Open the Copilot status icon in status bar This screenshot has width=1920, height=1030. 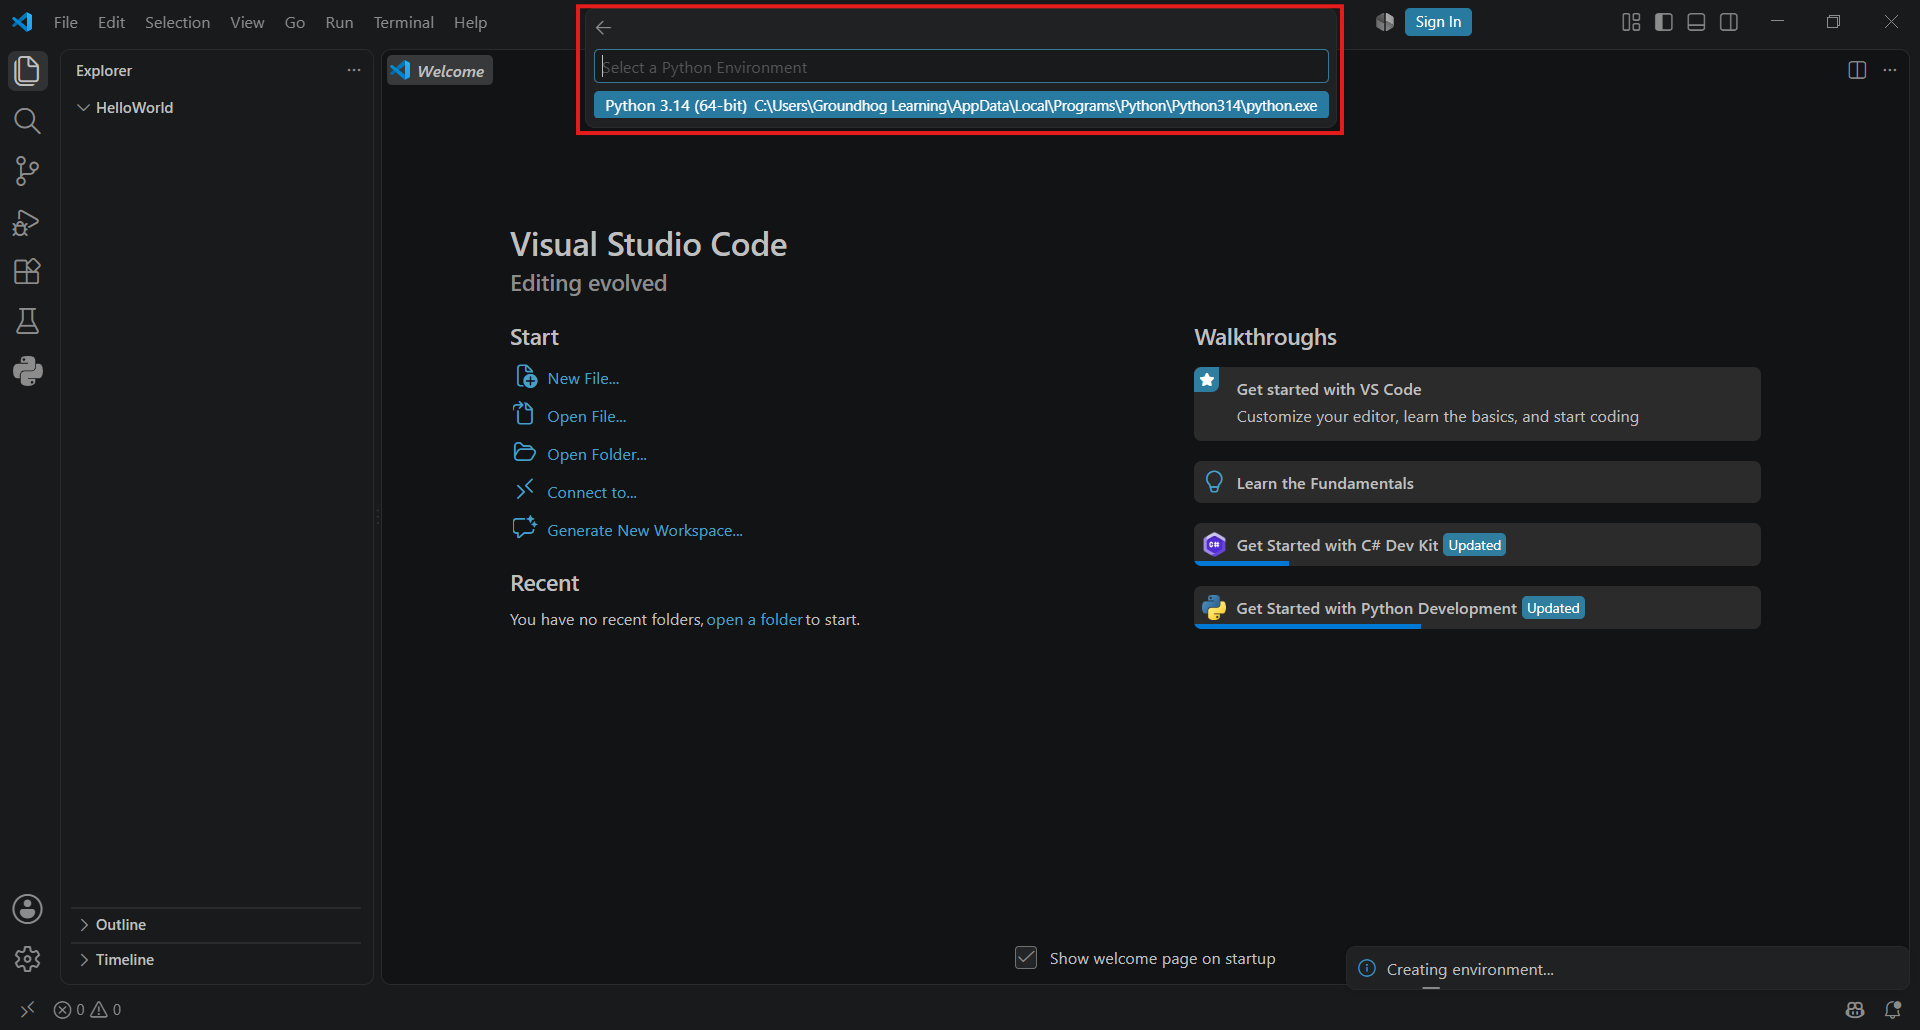[x=1855, y=1010]
